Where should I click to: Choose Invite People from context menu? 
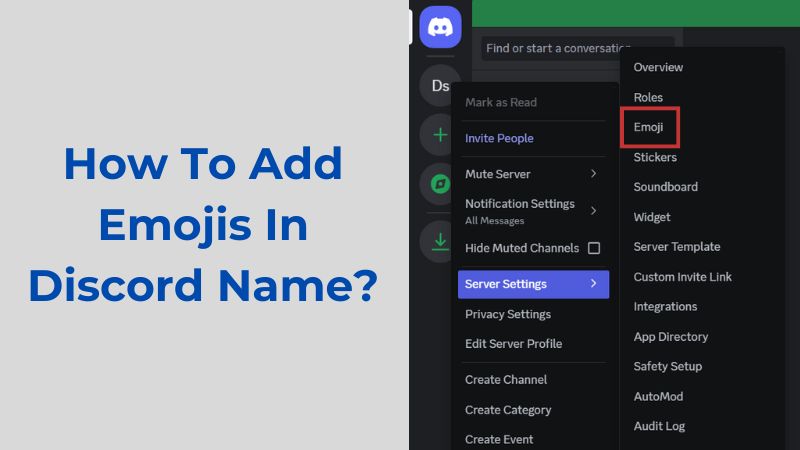(499, 138)
